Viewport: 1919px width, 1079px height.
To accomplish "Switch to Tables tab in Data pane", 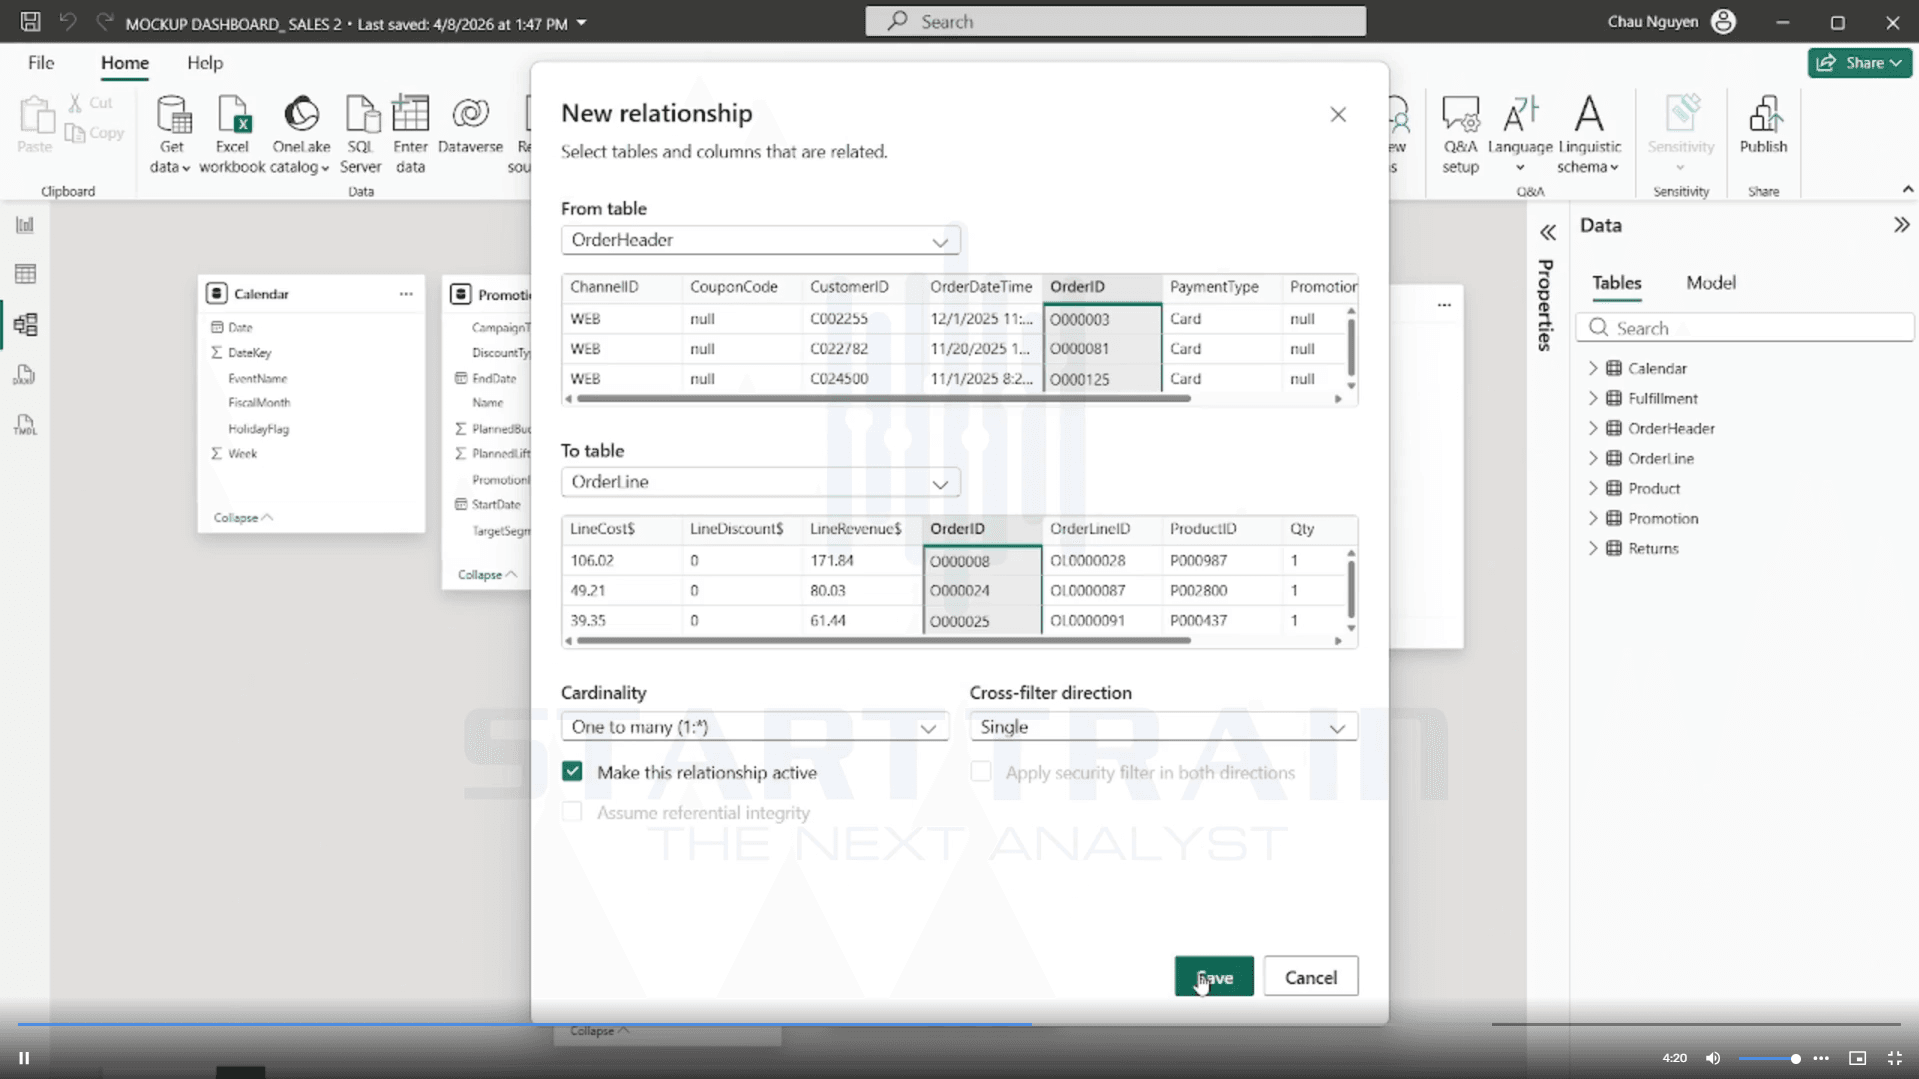I will coord(1616,283).
